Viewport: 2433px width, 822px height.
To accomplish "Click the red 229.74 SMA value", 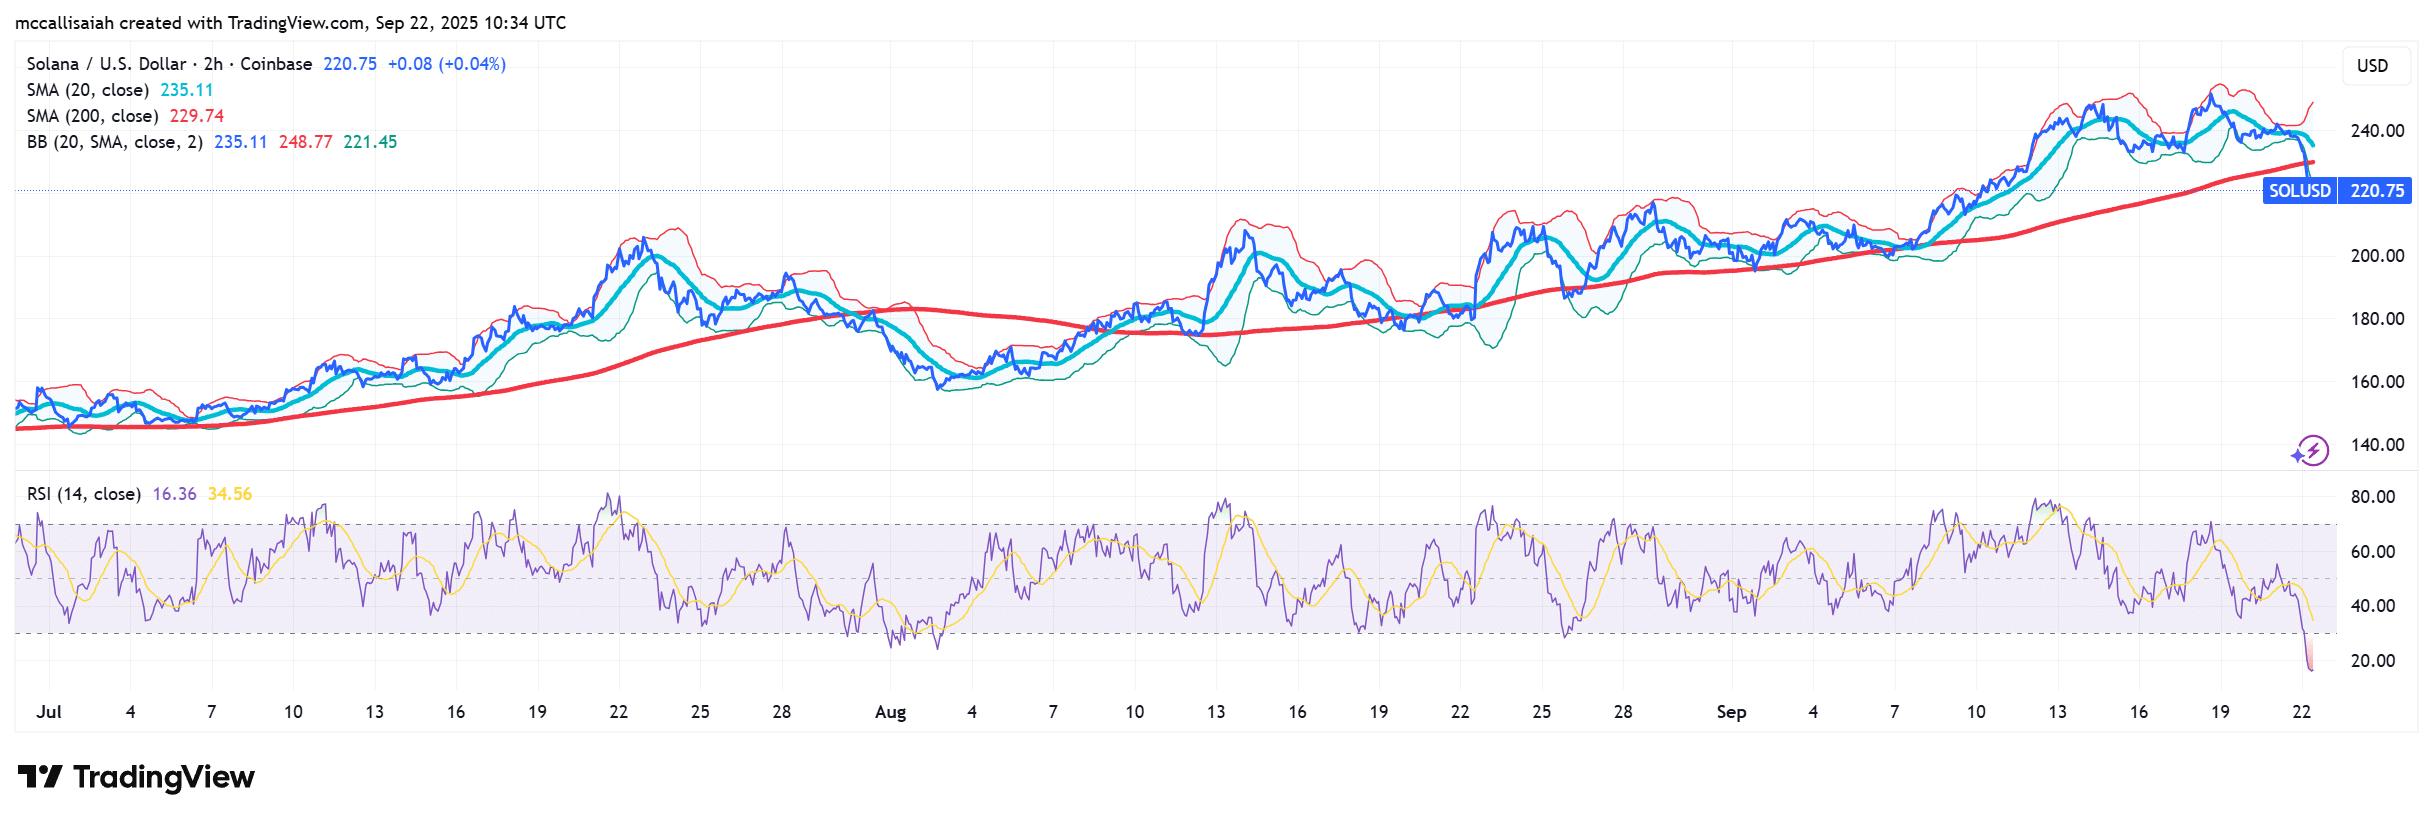I will pos(197,116).
